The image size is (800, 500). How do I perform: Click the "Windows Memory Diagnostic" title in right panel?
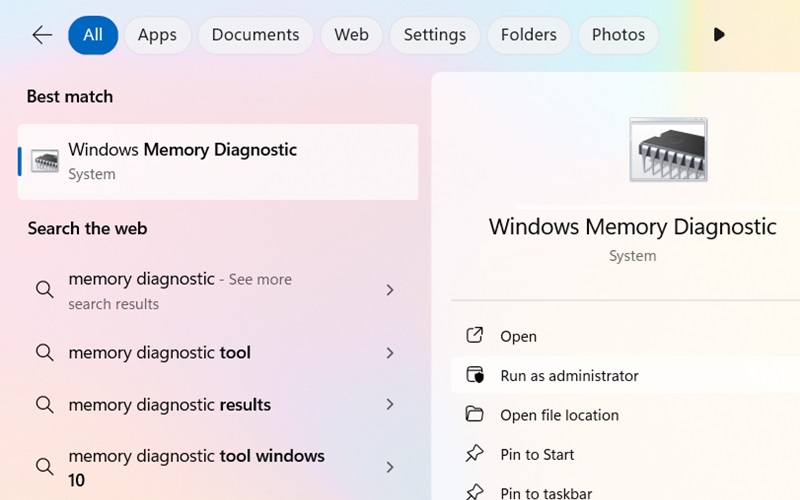click(x=633, y=227)
